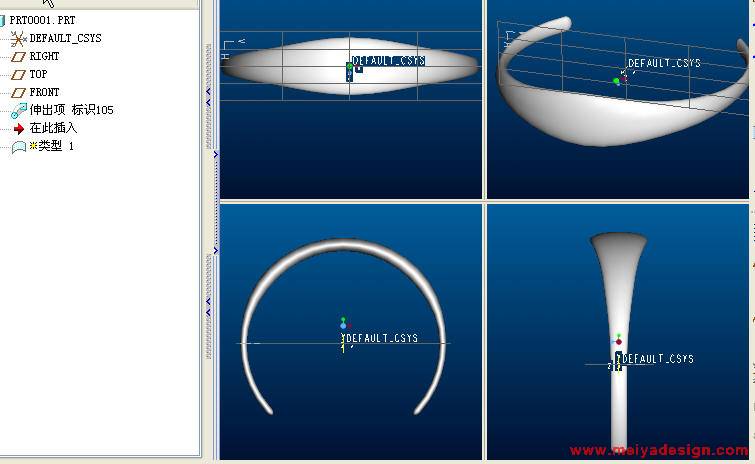
Task: Click the 类型 1 style feature icon
Action: pyautogui.click(x=18, y=147)
